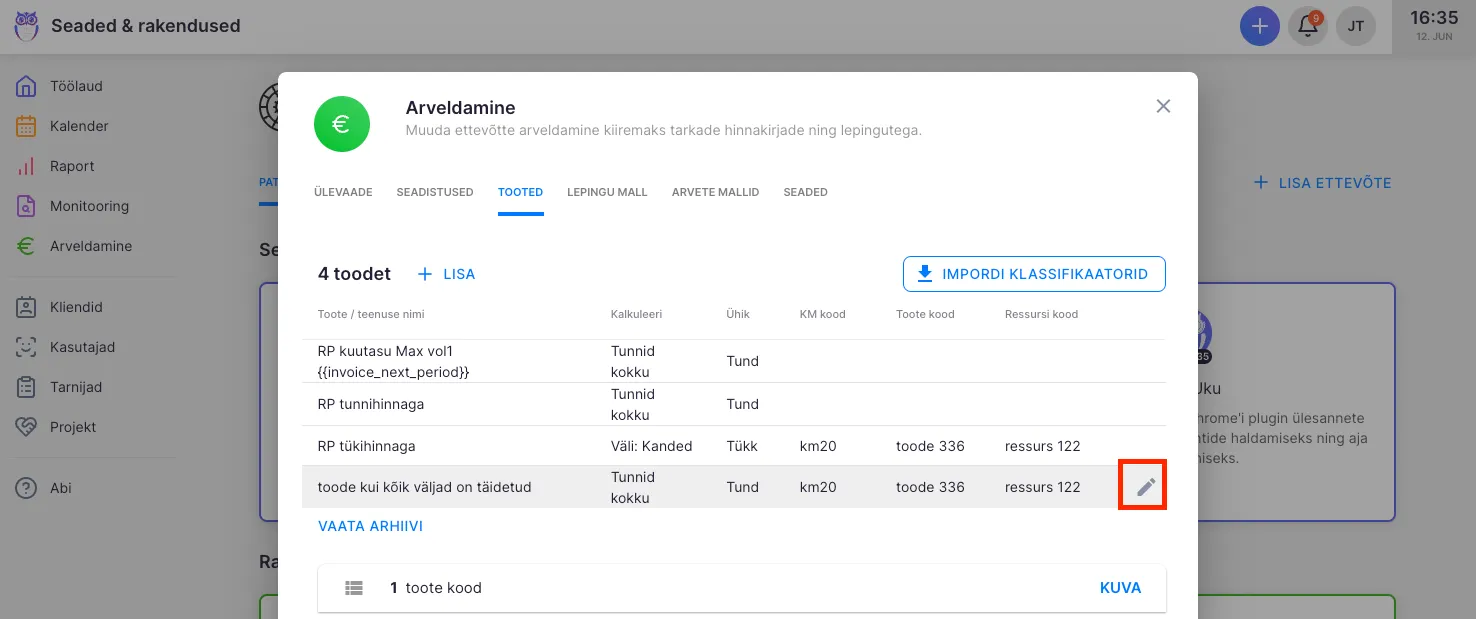Go to Raport in sidebar

click(72, 166)
